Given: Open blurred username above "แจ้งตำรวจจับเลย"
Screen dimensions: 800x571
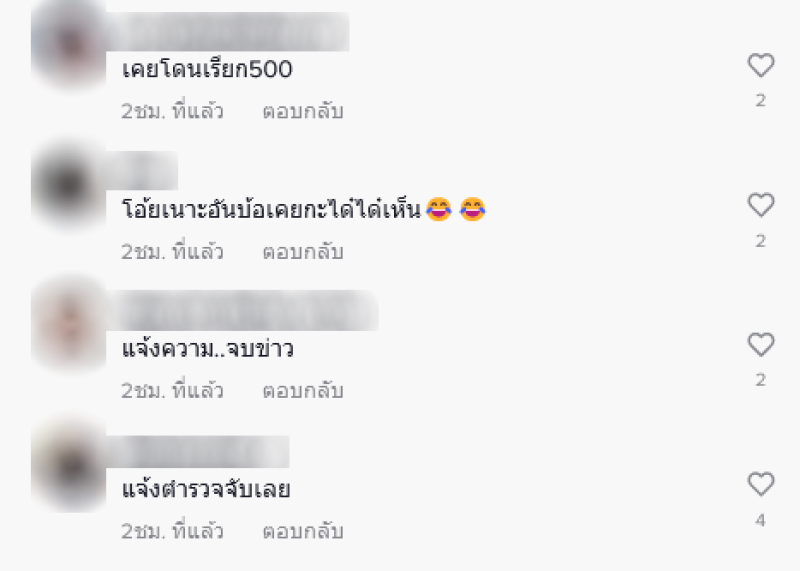Looking at the screenshot, I should pyautogui.click(x=198, y=452).
